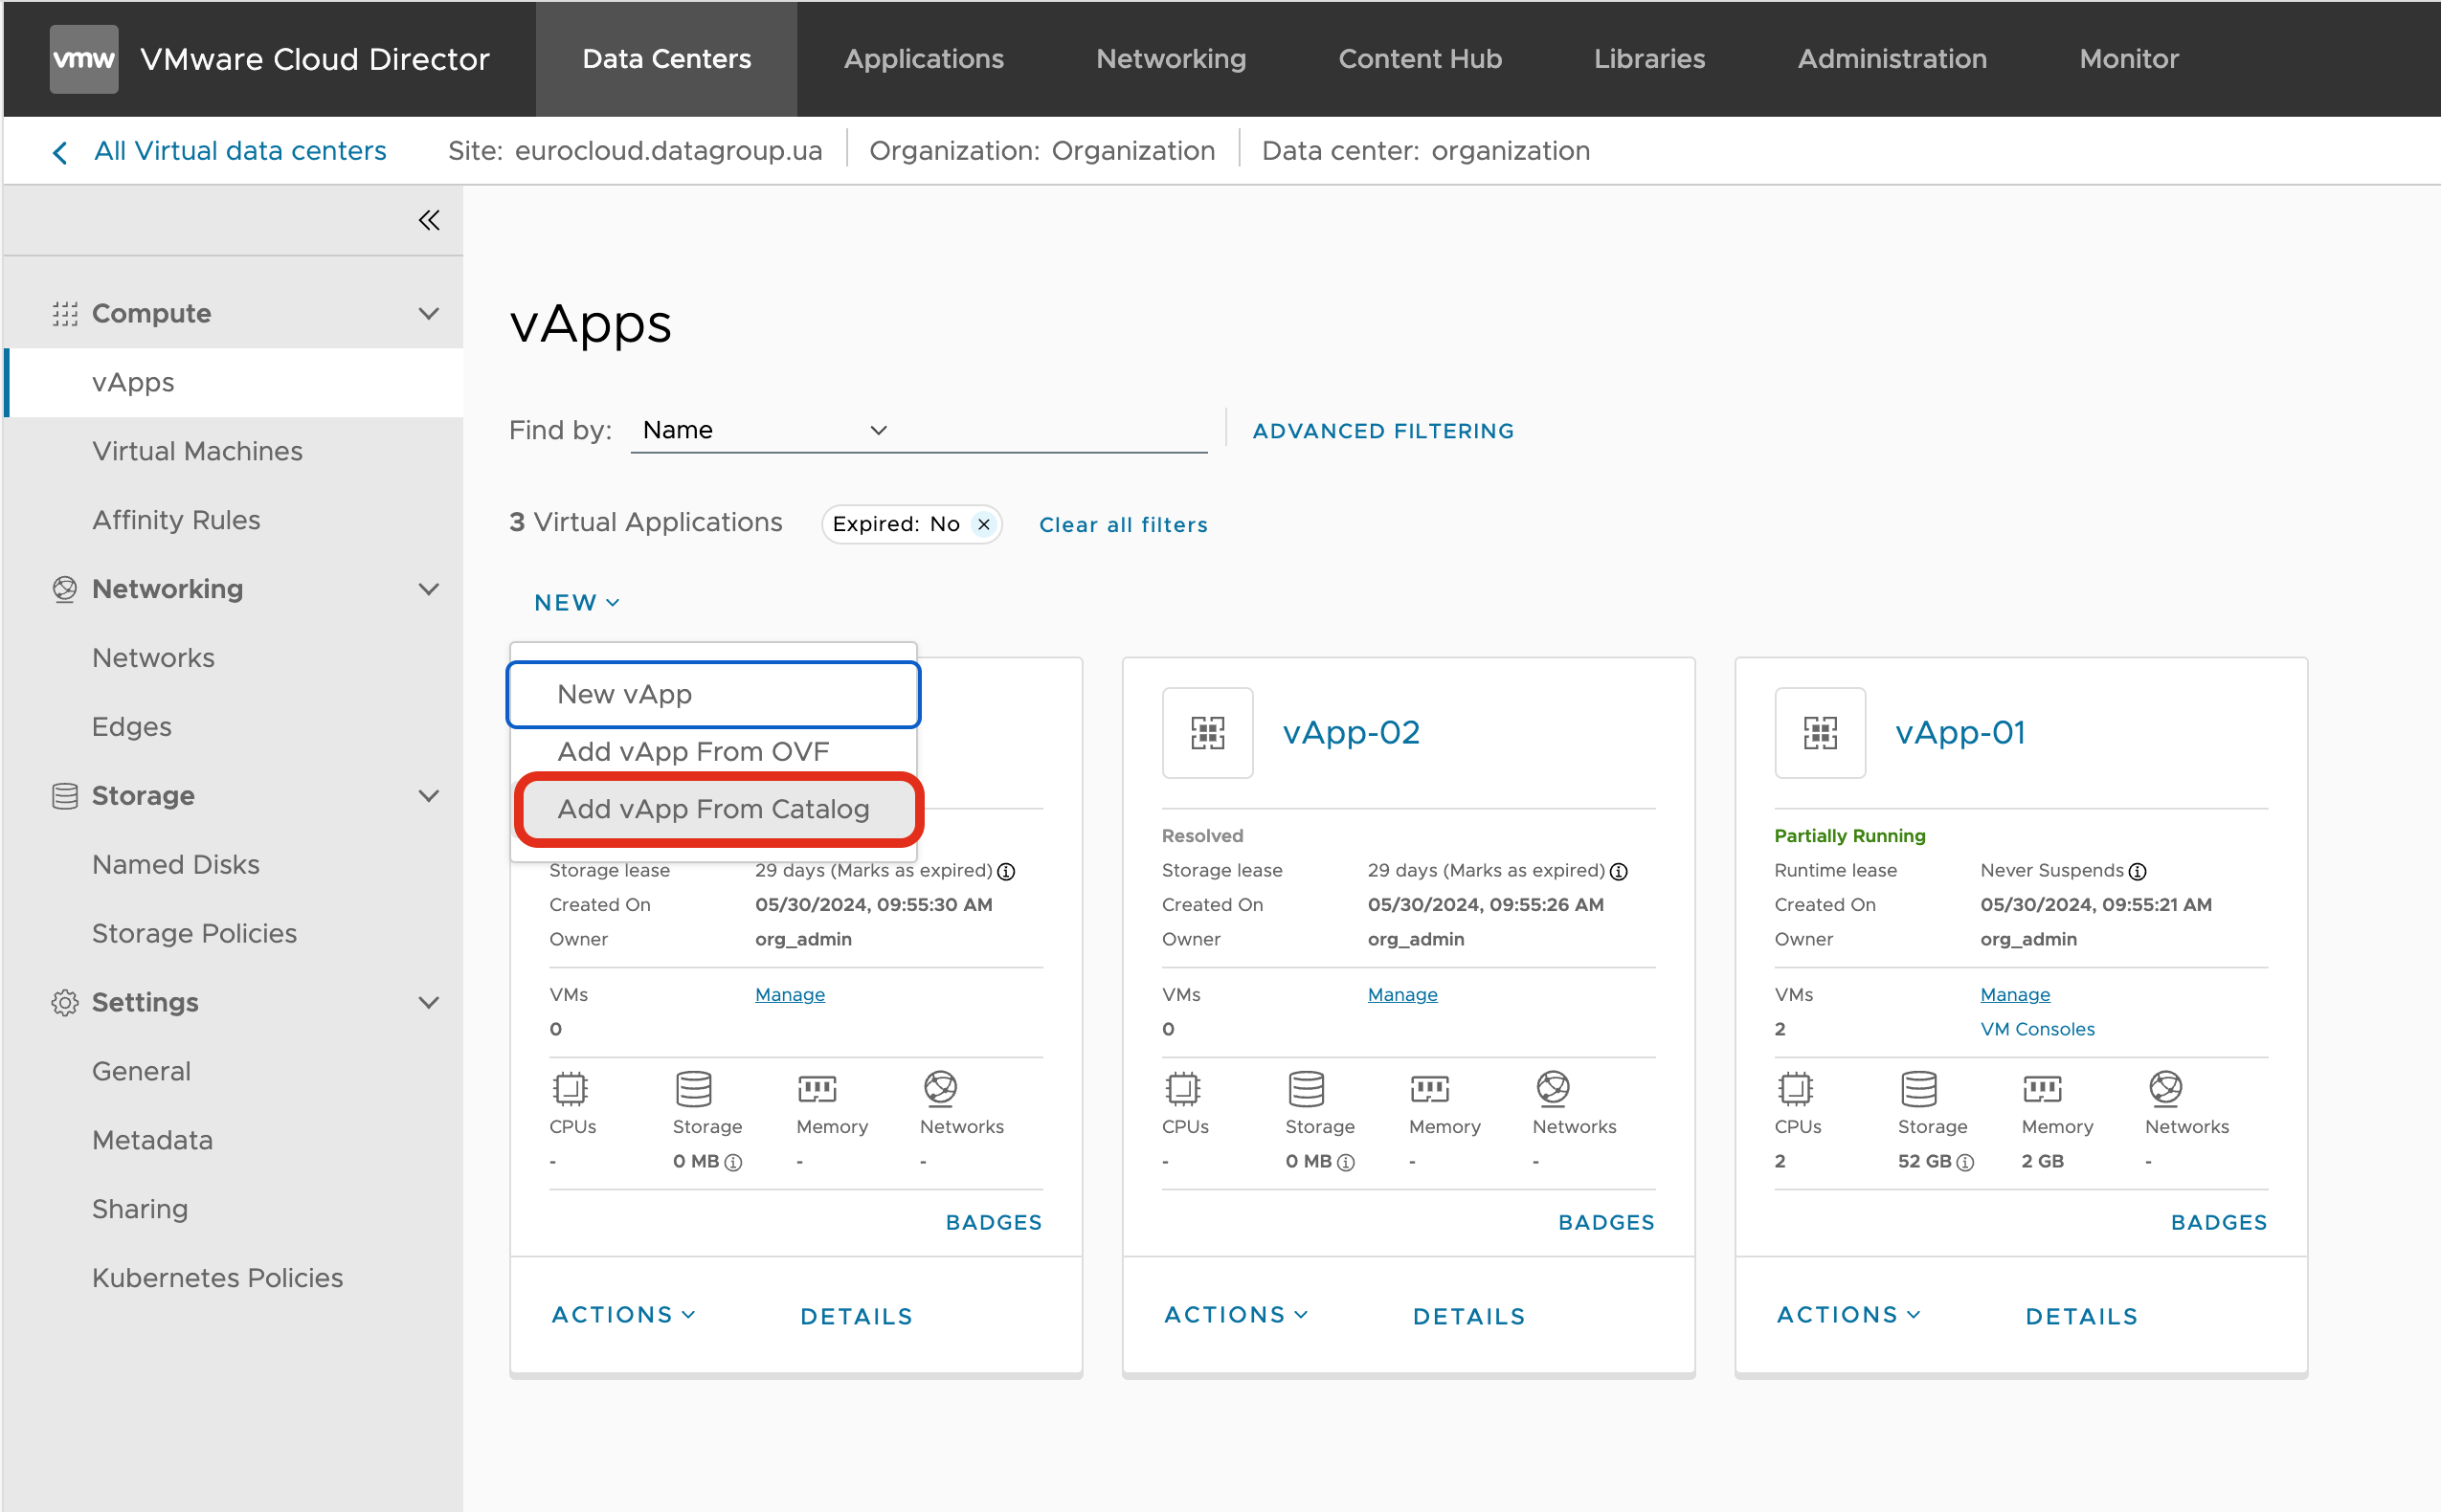Click the Compute grid icon in sidebar
The width and height of the screenshot is (2441, 1512).
click(65, 314)
